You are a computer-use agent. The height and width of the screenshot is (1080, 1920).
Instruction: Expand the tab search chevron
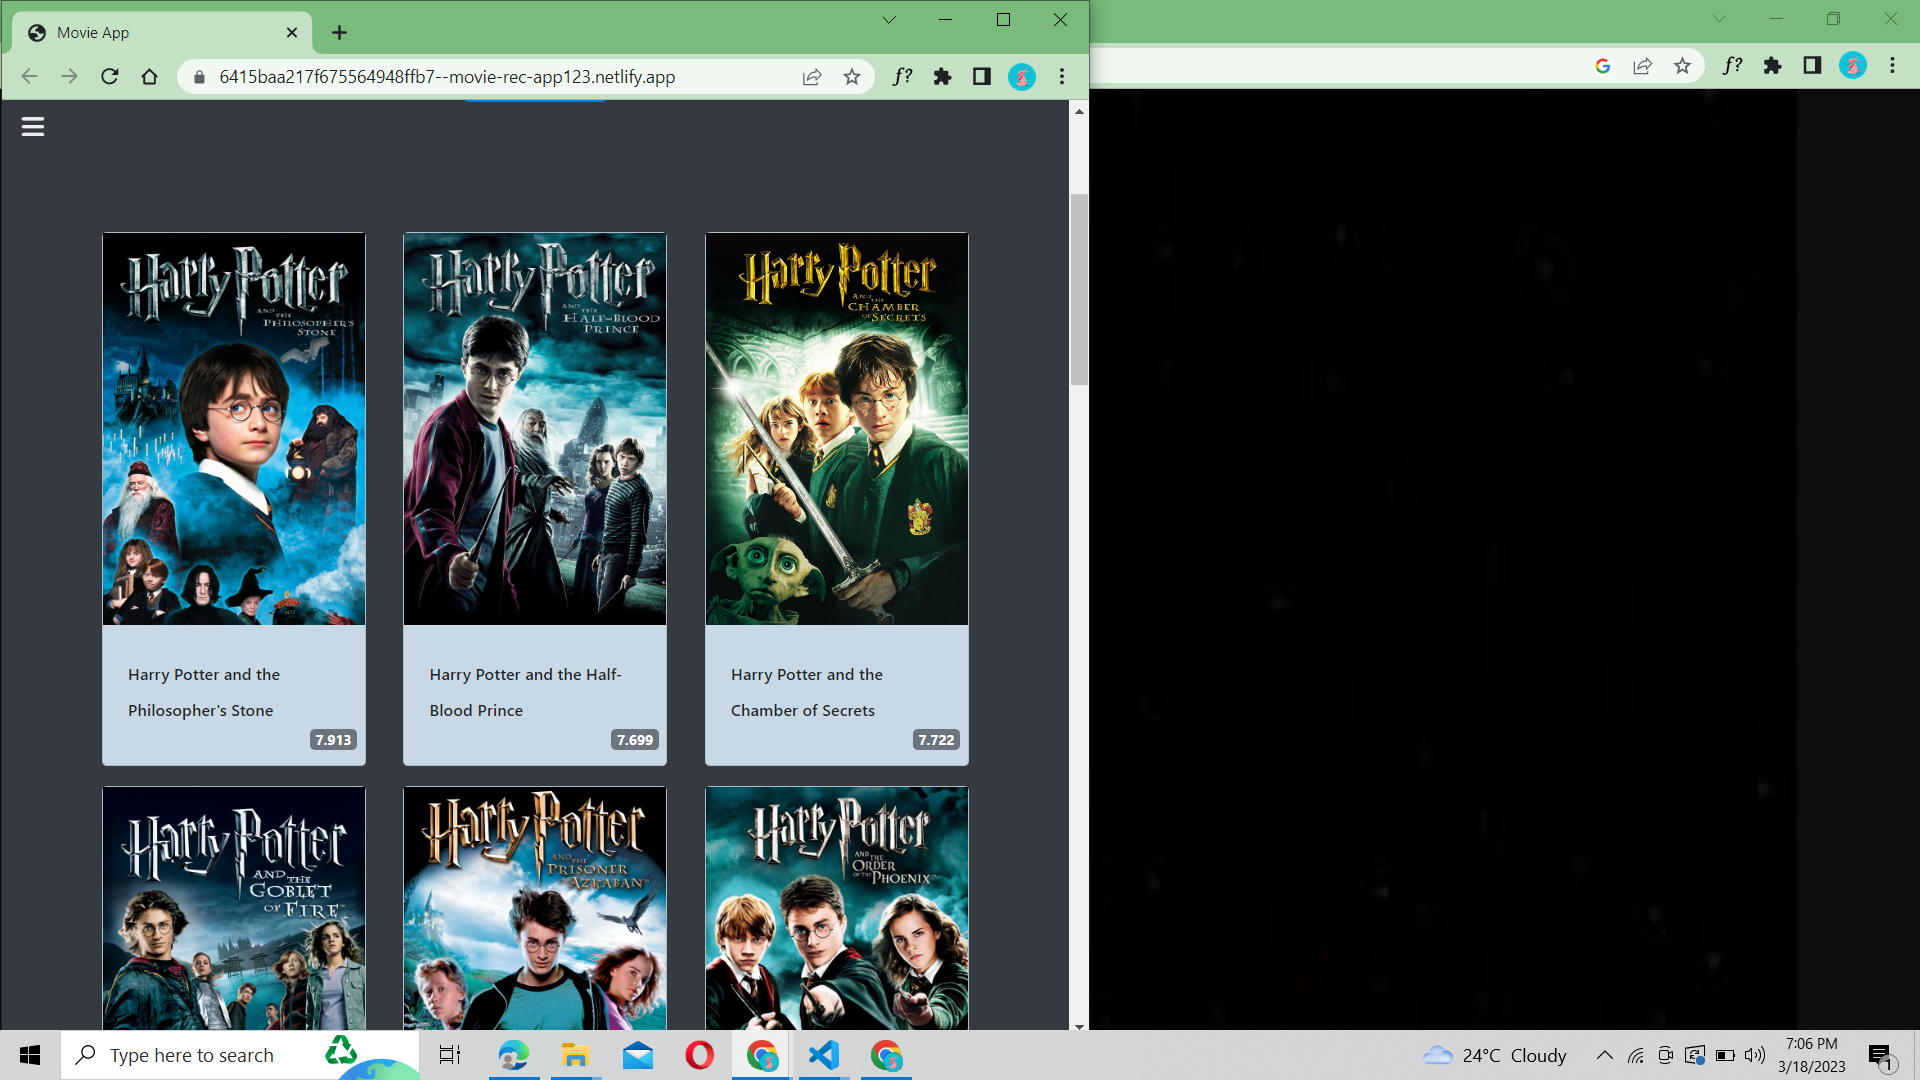888,20
